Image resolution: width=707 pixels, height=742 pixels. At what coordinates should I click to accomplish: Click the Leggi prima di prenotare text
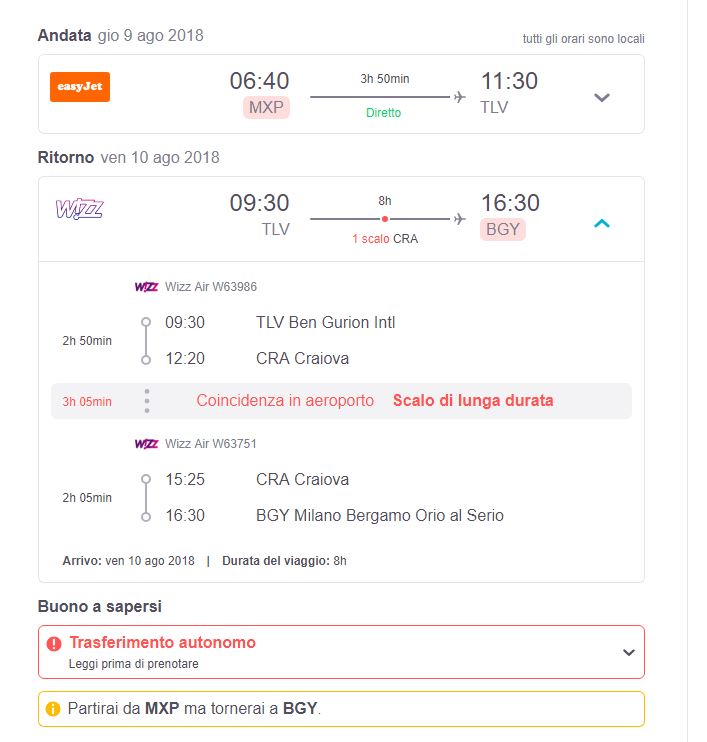[x=134, y=663]
